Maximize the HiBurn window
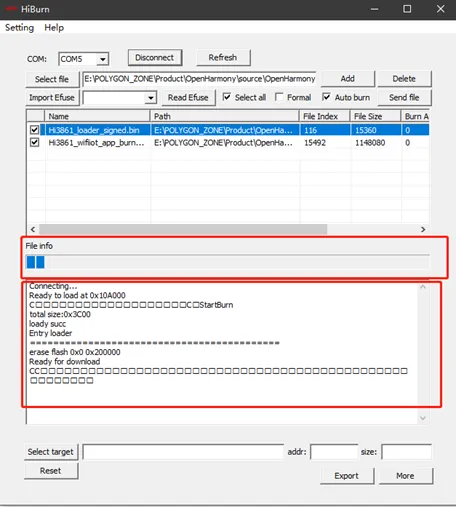 click(407, 9)
